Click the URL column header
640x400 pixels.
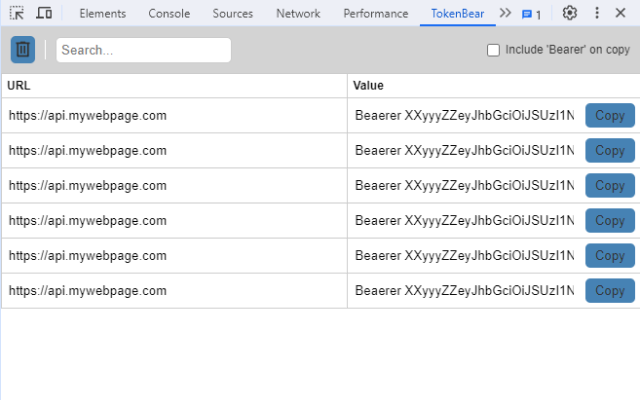[x=19, y=86]
